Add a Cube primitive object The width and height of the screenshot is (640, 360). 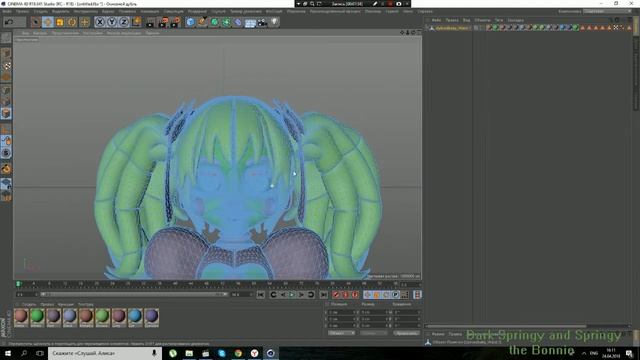tap(190, 22)
